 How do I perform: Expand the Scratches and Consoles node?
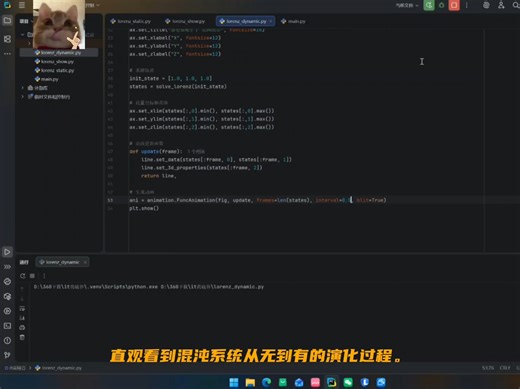click(x=22, y=97)
